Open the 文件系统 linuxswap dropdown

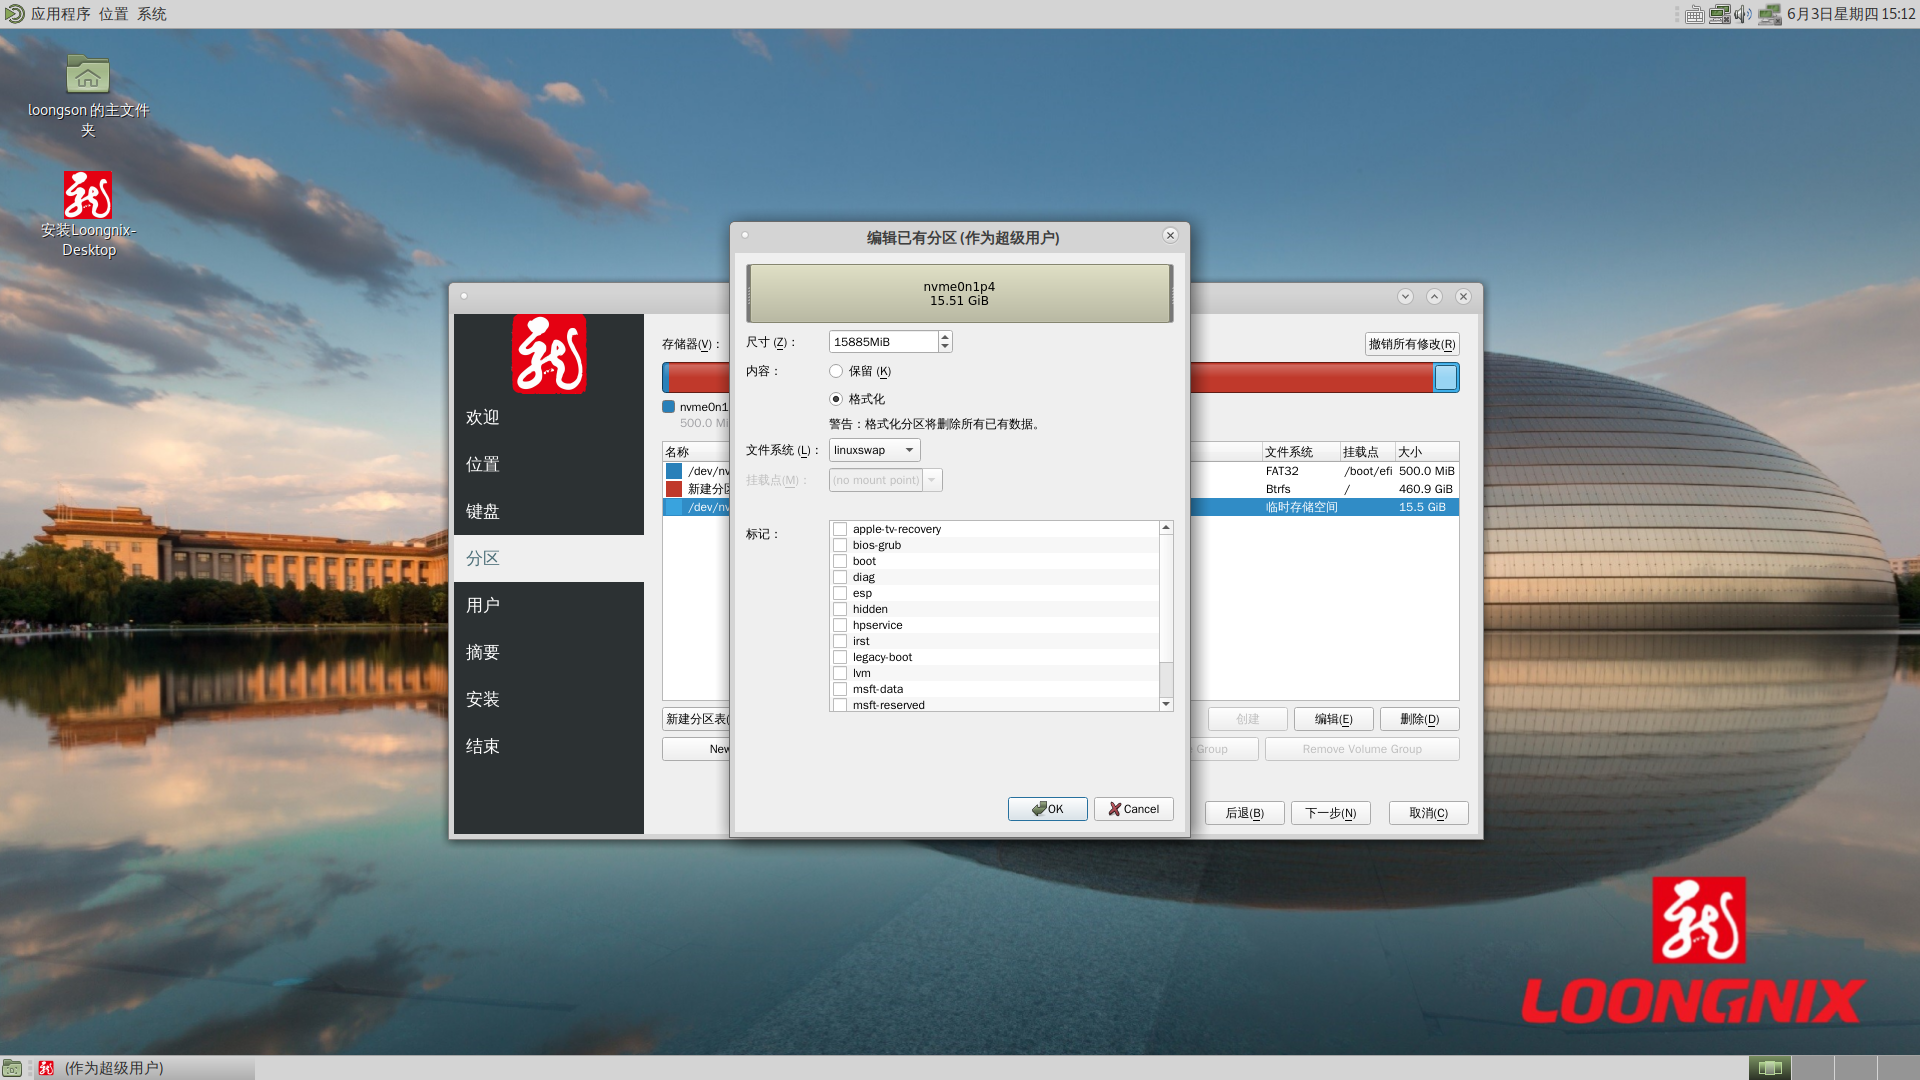[873, 449]
